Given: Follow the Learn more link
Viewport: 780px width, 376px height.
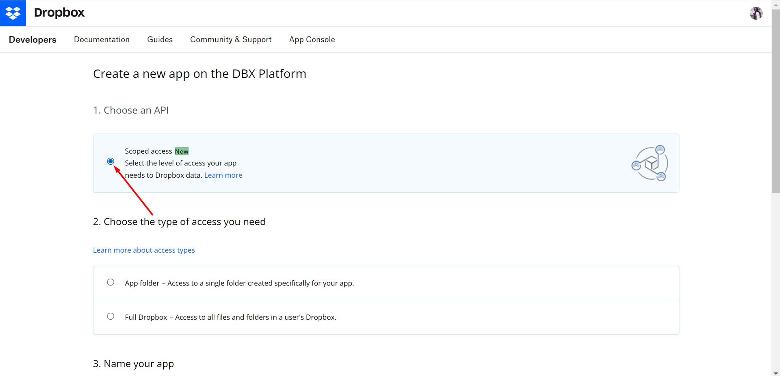Looking at the screenshot, I should pyautogui.click(x=223, y=176).
